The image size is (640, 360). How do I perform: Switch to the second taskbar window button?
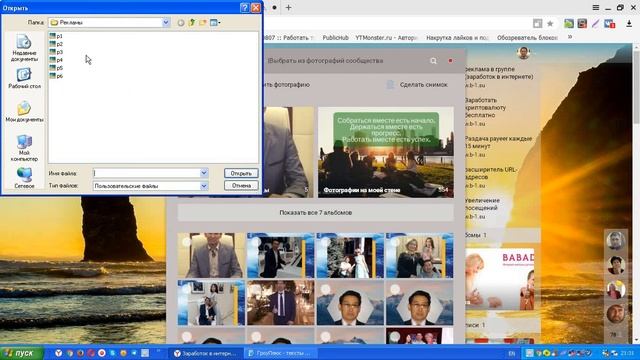(280, 353)
